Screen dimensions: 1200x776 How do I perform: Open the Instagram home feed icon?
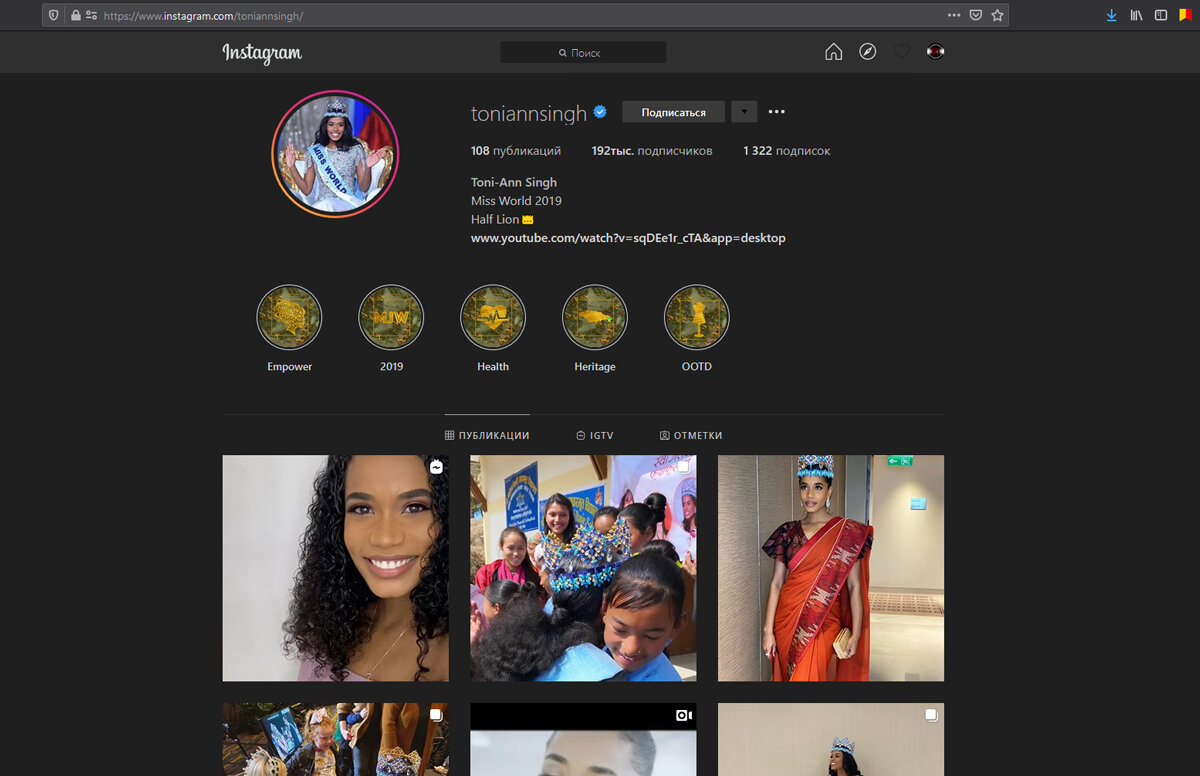[833, 52]
